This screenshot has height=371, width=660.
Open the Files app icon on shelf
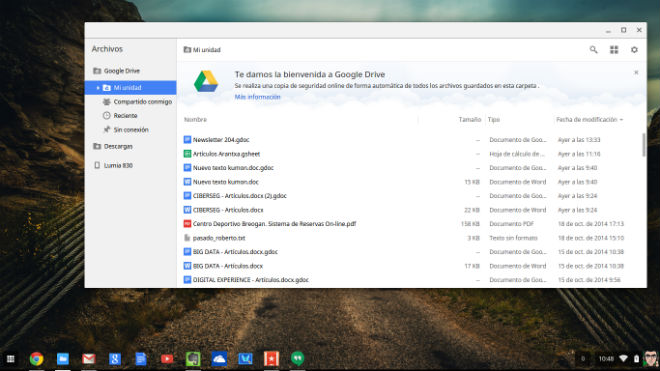point(63,359)
